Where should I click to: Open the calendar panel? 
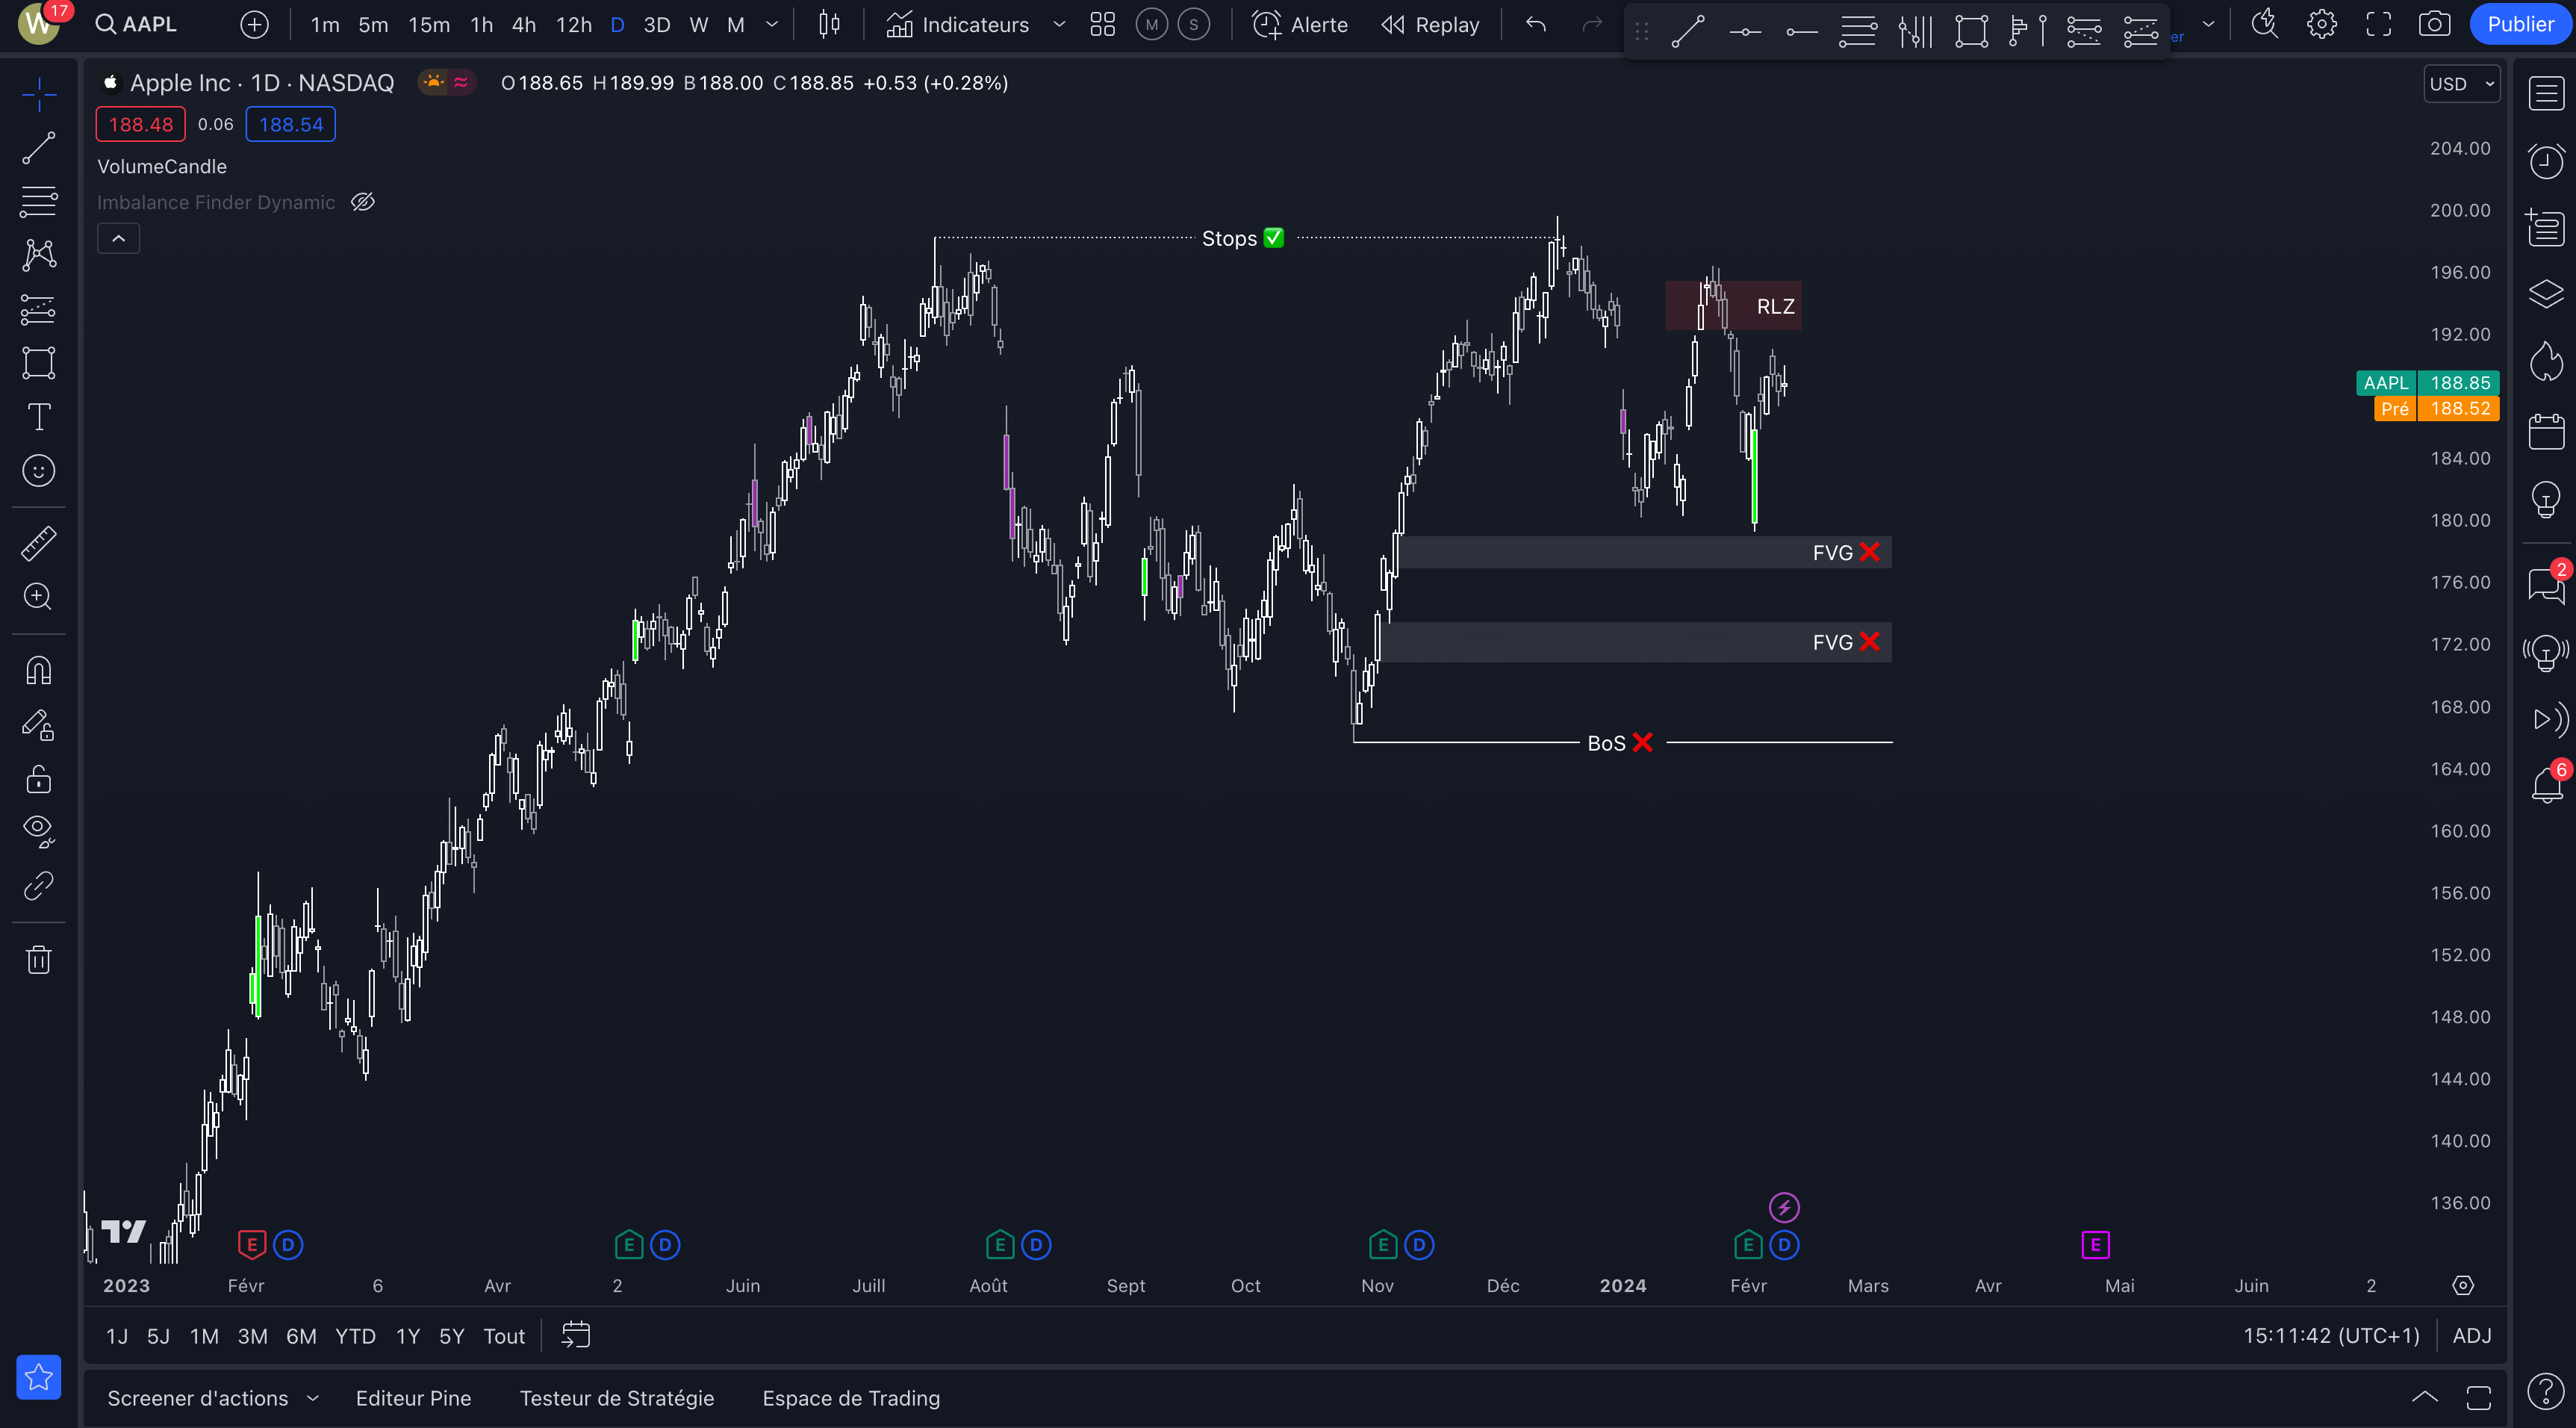2546,431
